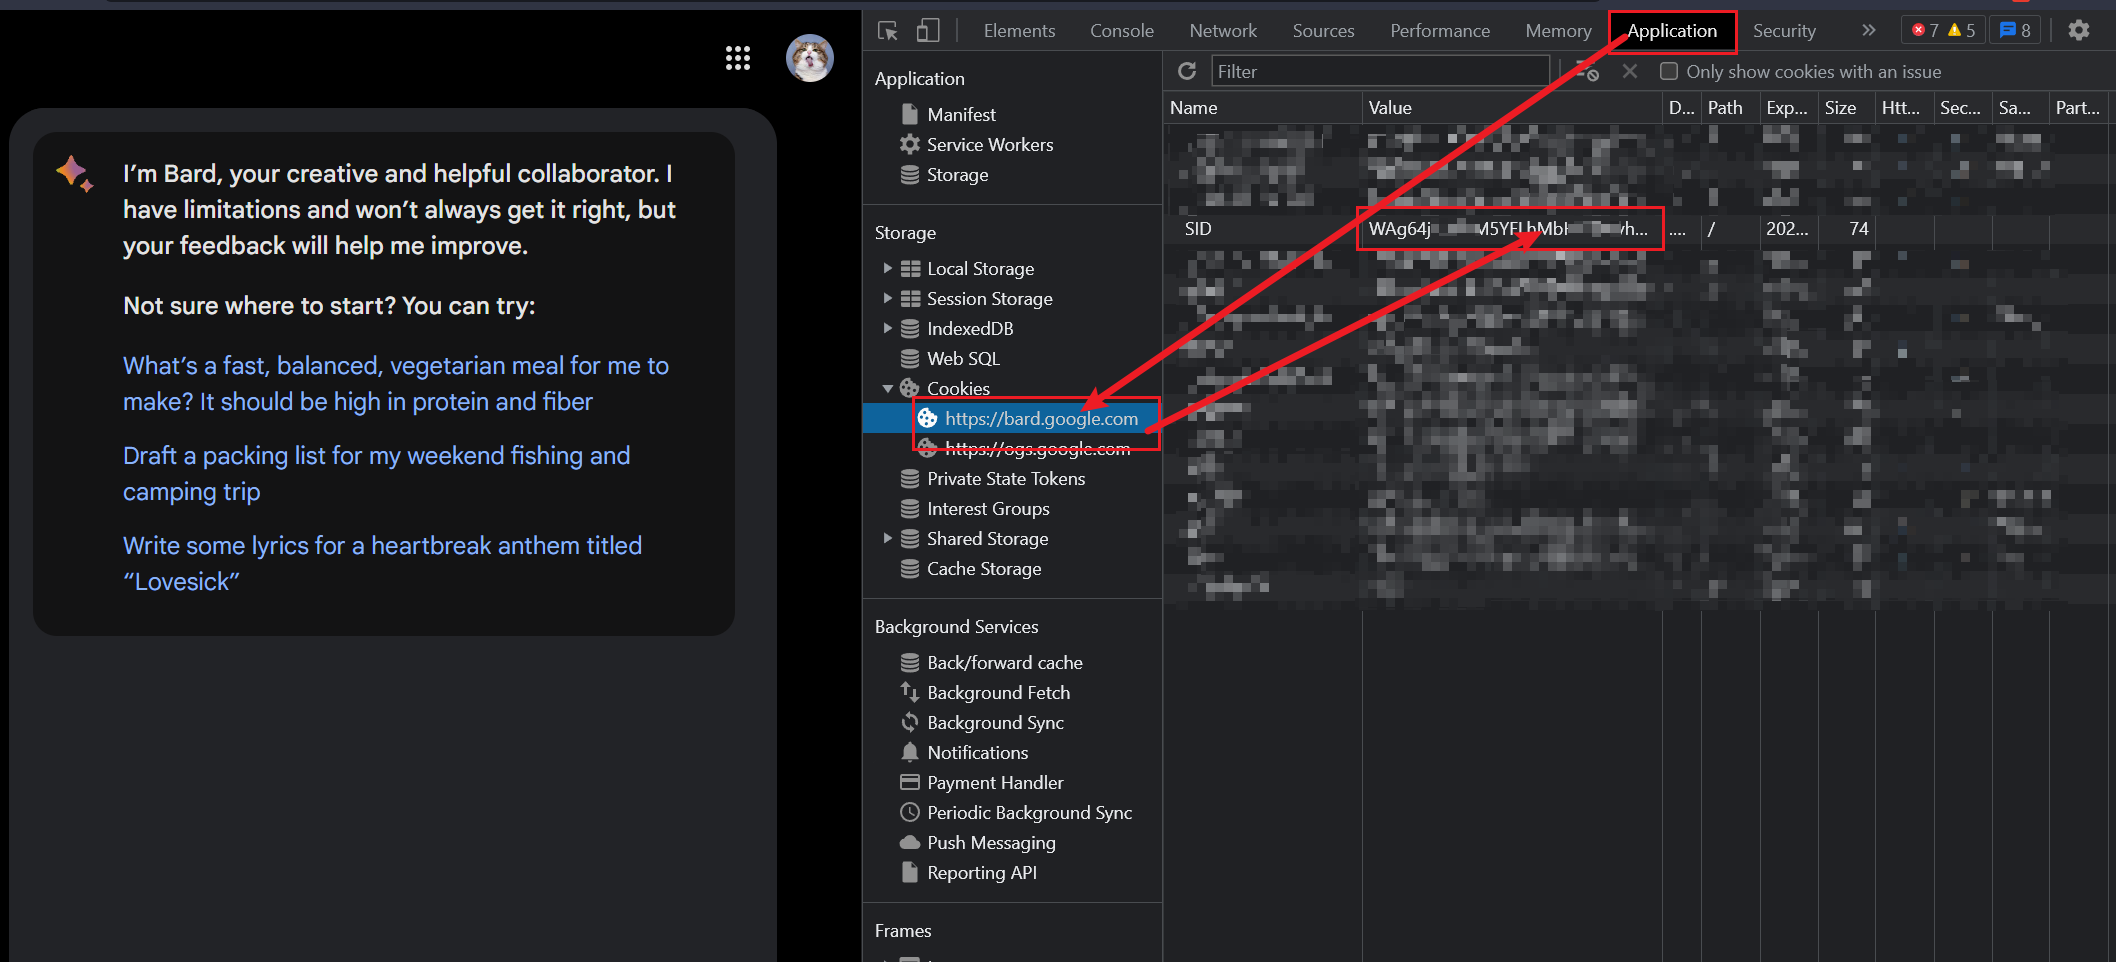Open the Google apps grid icon
This screenshot has width=2116, height=962.
(x=738, y=58)
